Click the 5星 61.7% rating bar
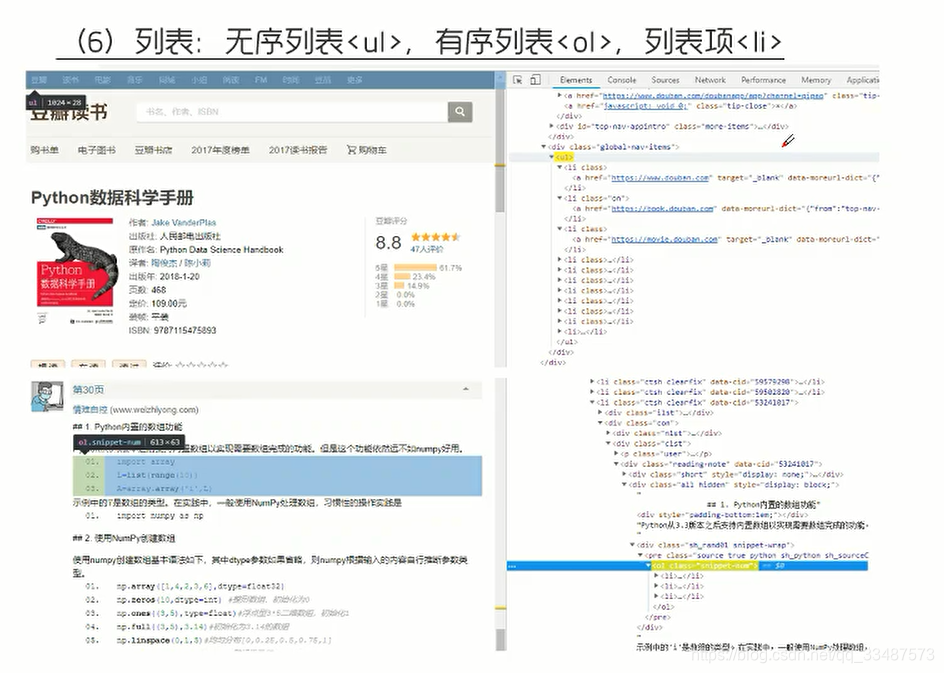The height and width of the screenshot is (673, 944). coord(415,267)
